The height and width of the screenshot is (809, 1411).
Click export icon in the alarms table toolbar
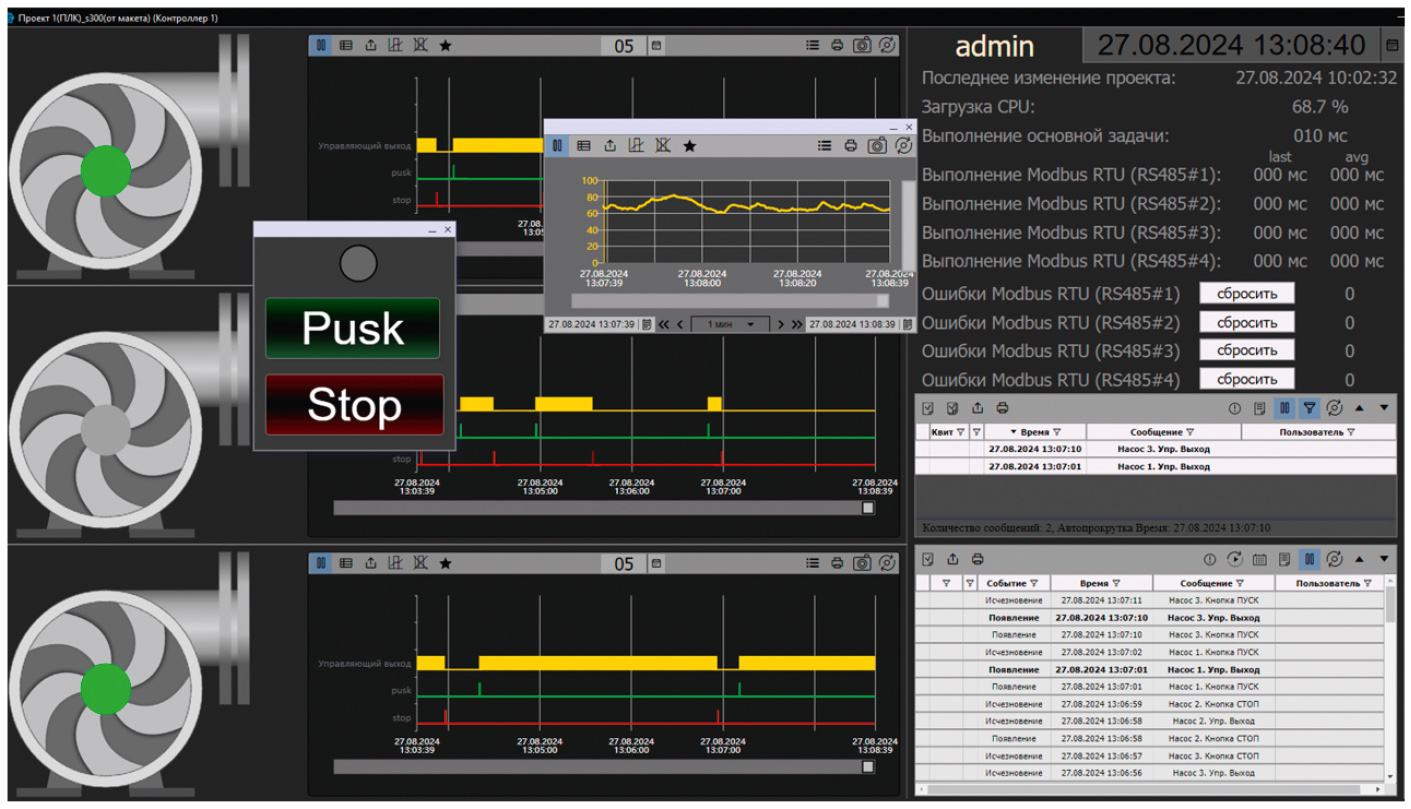[x=977, y=408]
